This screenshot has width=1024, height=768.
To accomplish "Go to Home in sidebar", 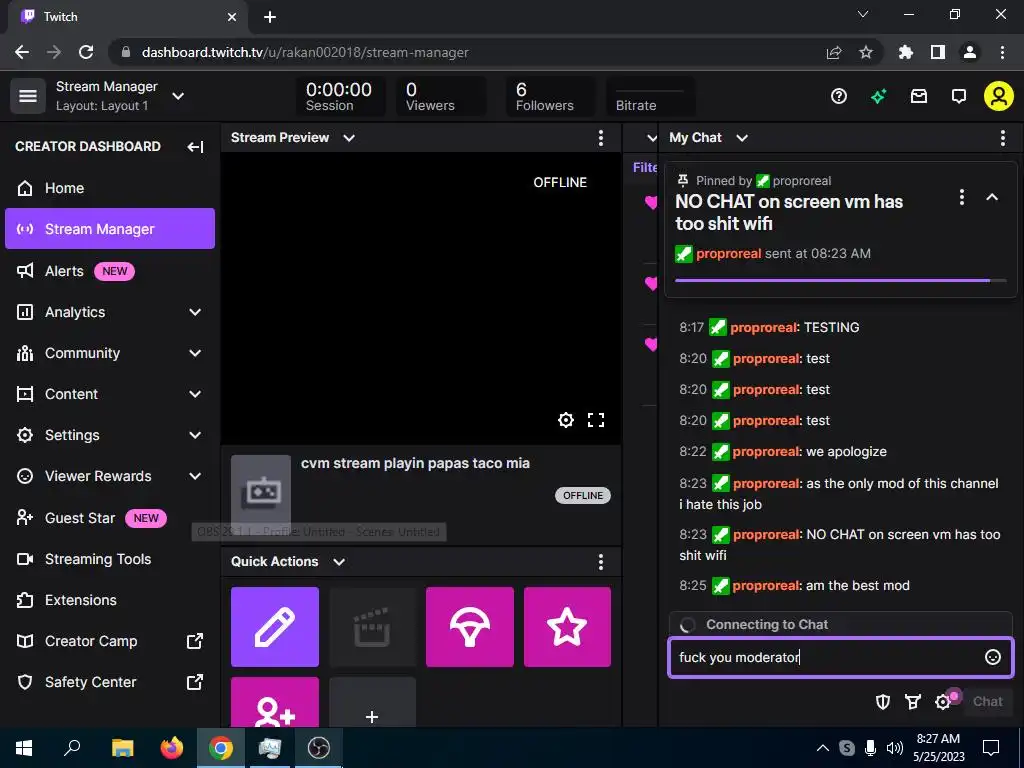I will click(110, 188).
